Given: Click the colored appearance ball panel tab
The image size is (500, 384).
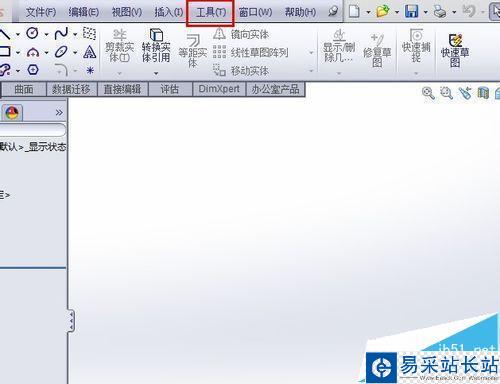Looking at the screenshot, I should click(12, 113).
